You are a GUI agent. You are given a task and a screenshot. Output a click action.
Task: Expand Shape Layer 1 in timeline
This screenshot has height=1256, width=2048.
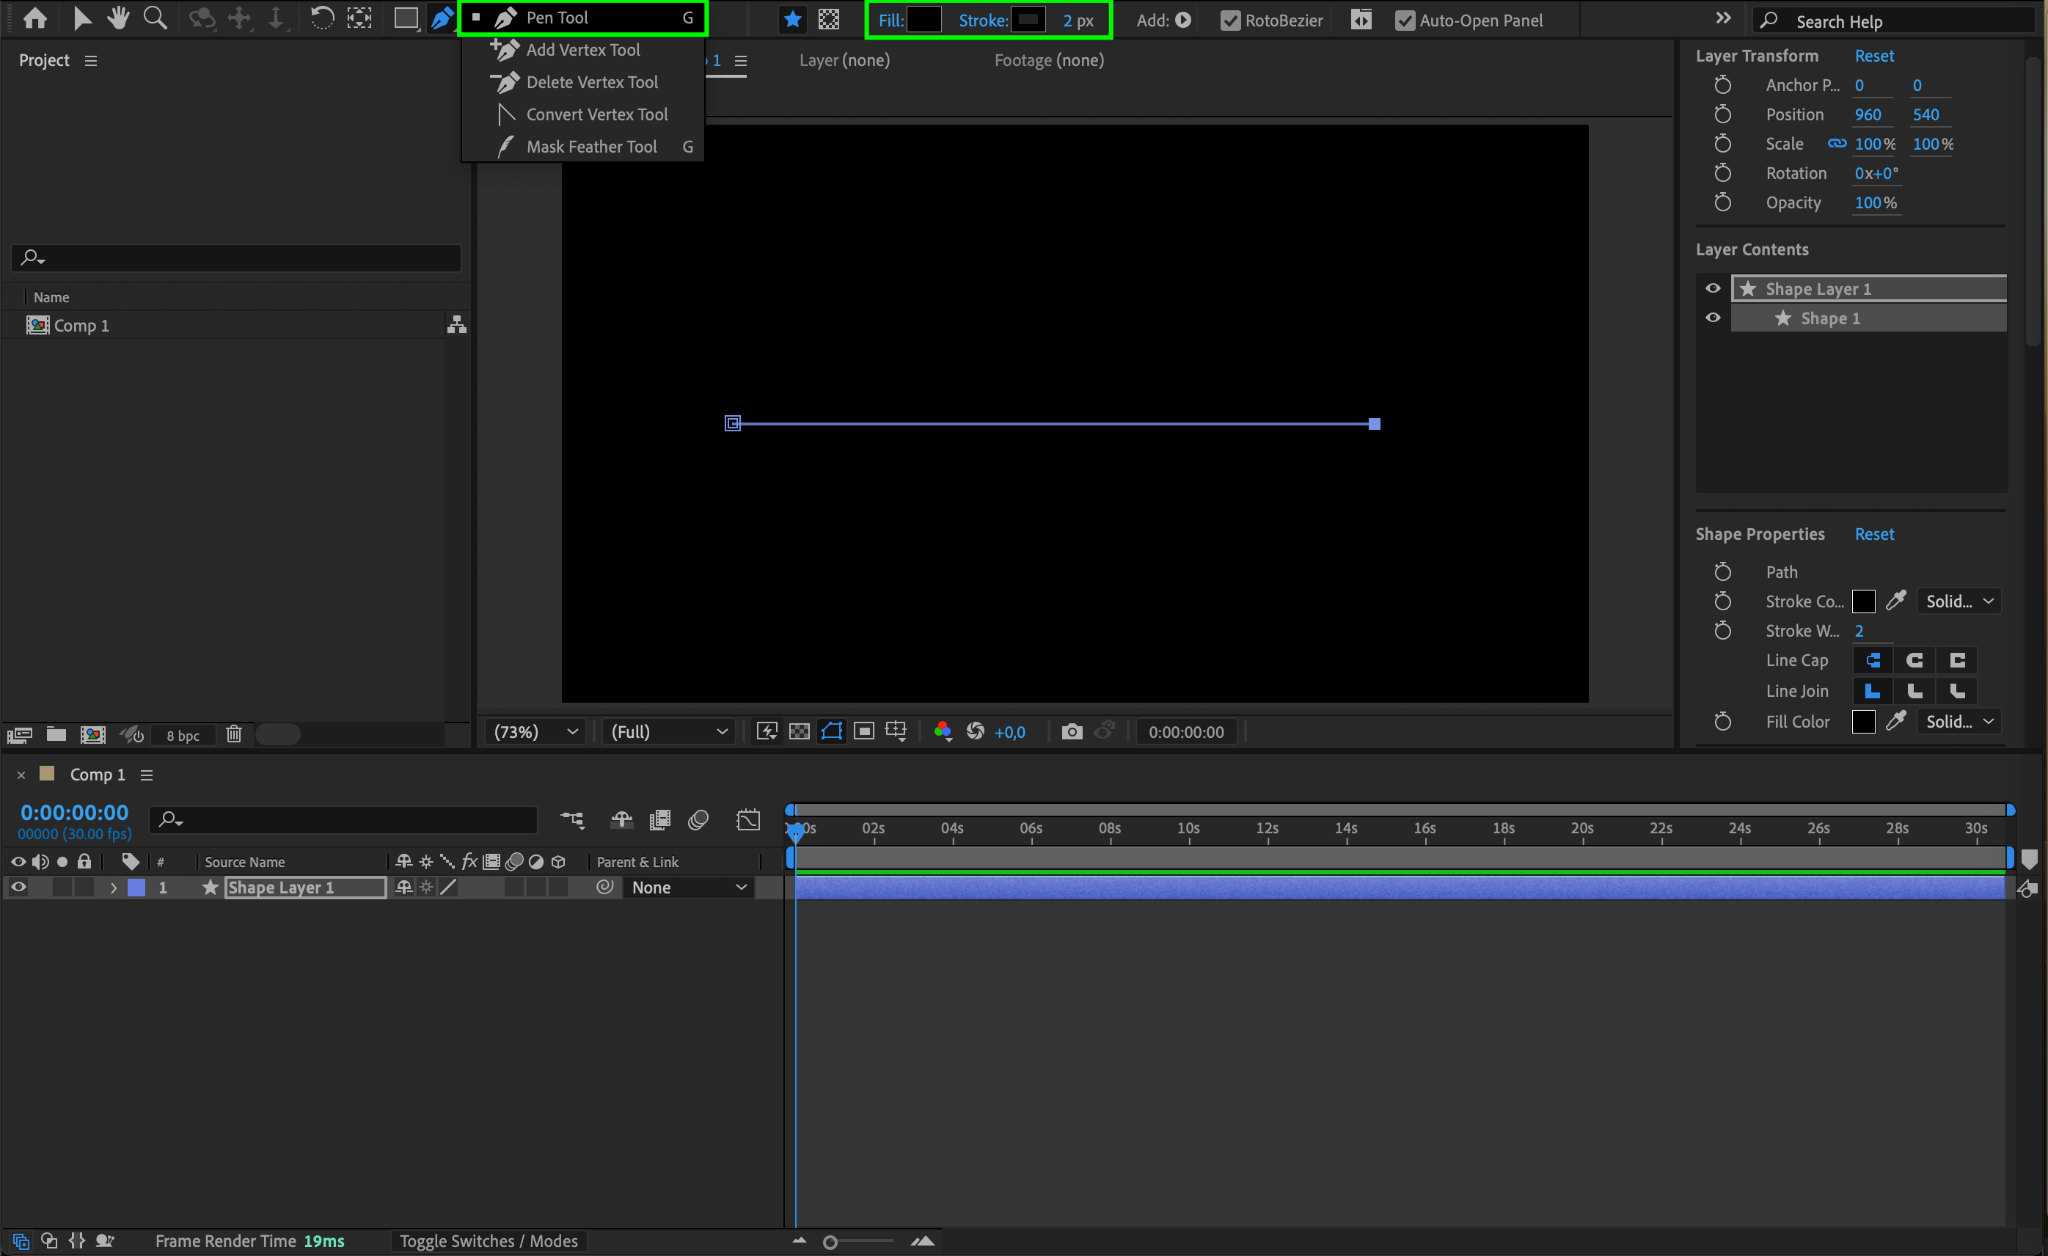click(113, 888)
